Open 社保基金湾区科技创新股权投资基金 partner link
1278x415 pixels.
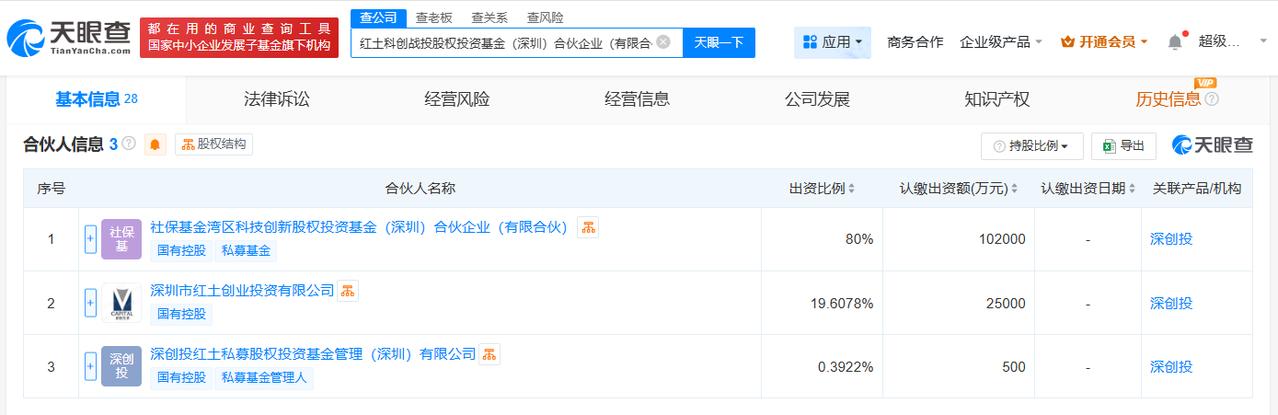359,227
